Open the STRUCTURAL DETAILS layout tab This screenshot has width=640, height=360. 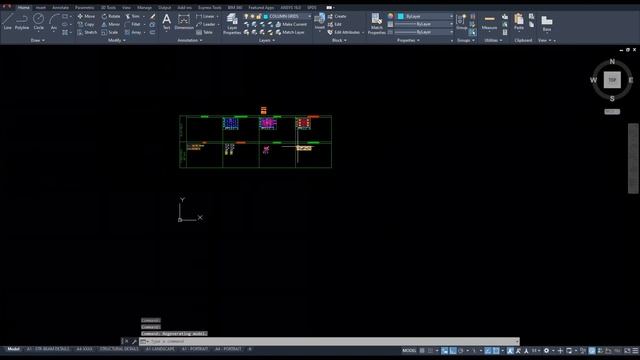(119, 349)
